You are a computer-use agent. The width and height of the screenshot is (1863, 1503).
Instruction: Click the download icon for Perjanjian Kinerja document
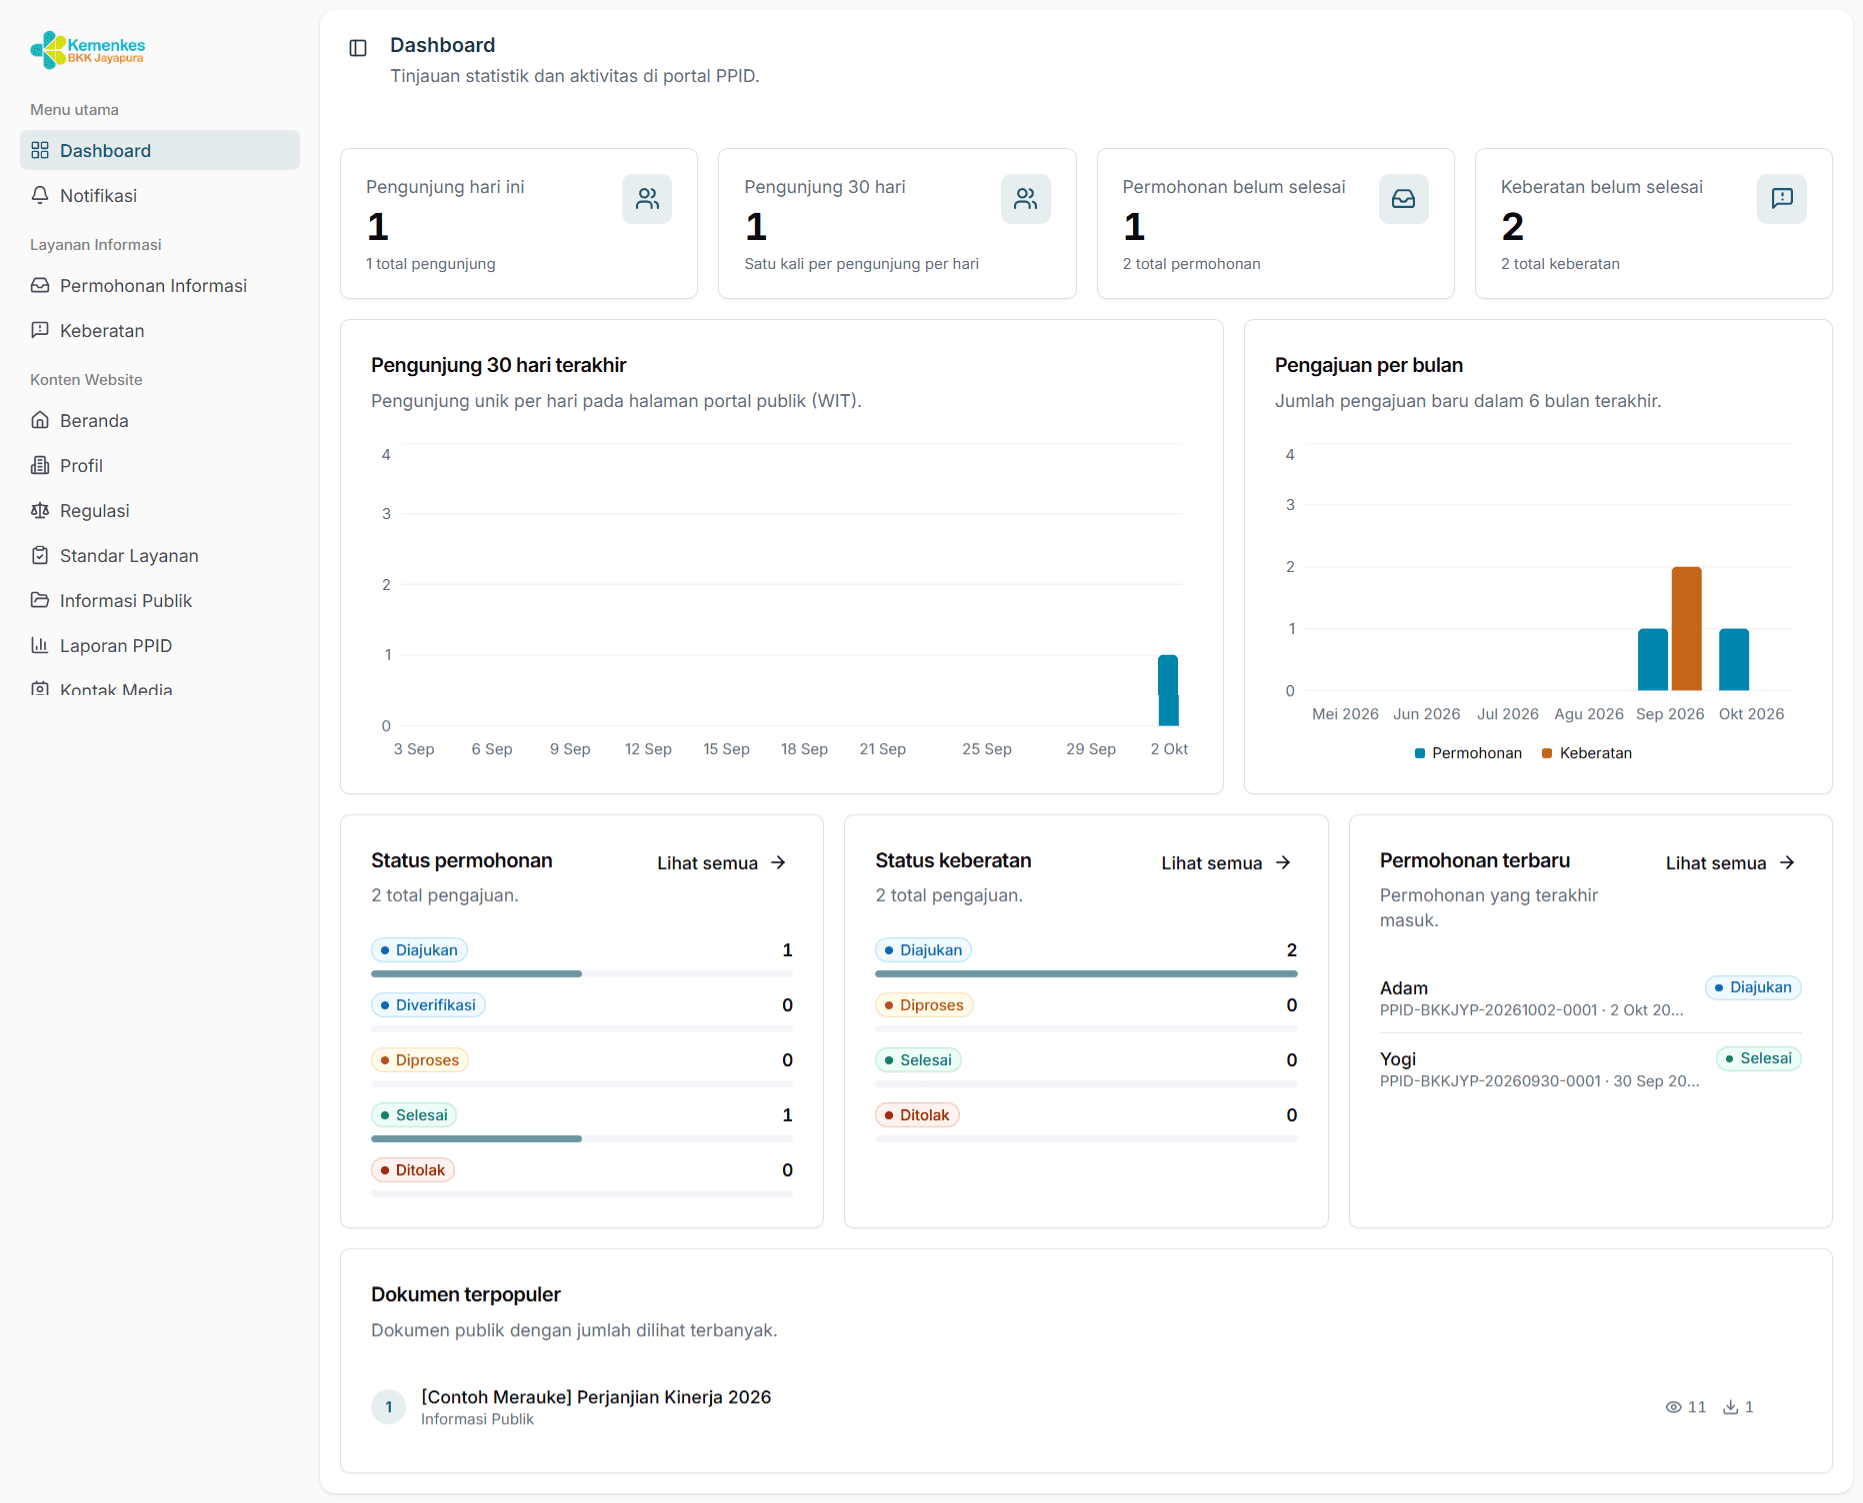pos(1730,1407)
